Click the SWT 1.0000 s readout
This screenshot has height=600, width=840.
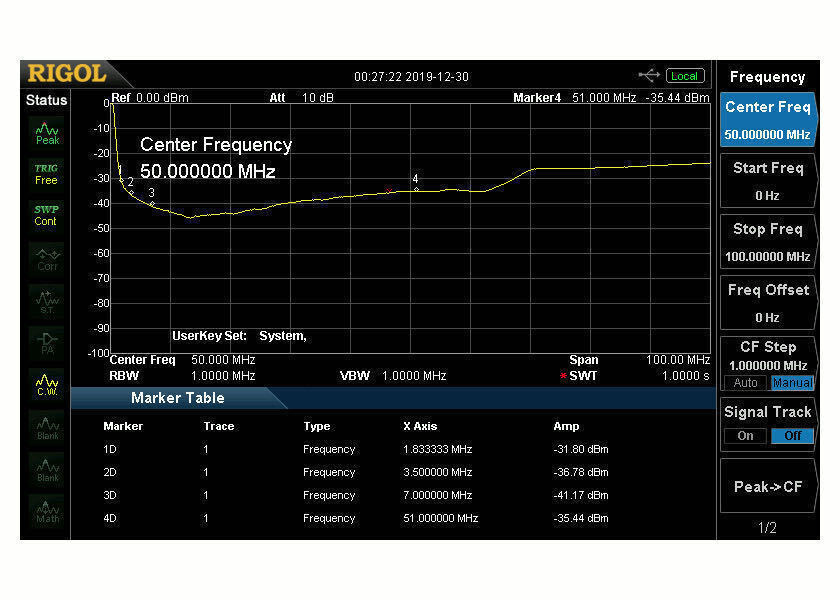point(640,376)
